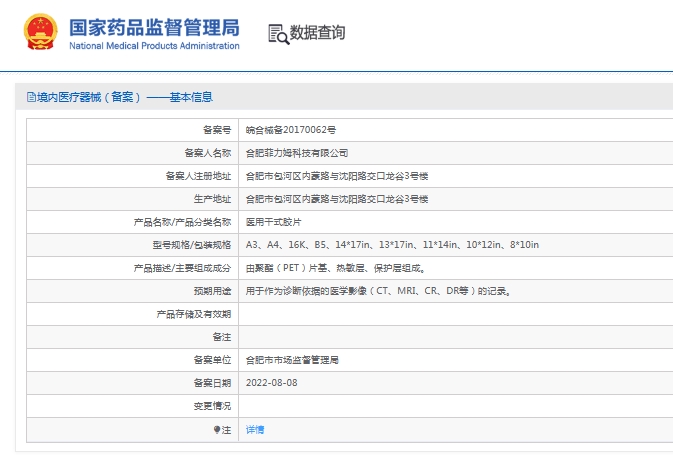Select the 生产地址 label cell

(212, 199)
